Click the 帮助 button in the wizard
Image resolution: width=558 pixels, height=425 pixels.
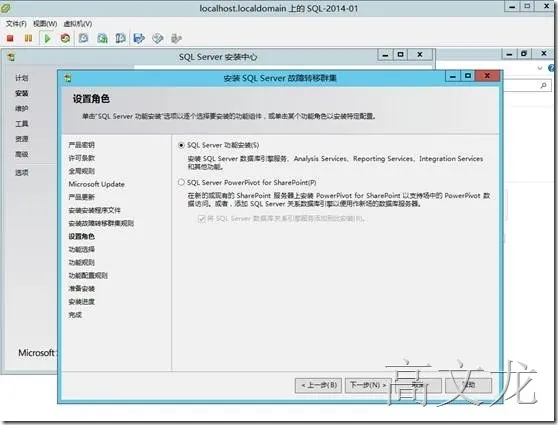pos(469,385)
